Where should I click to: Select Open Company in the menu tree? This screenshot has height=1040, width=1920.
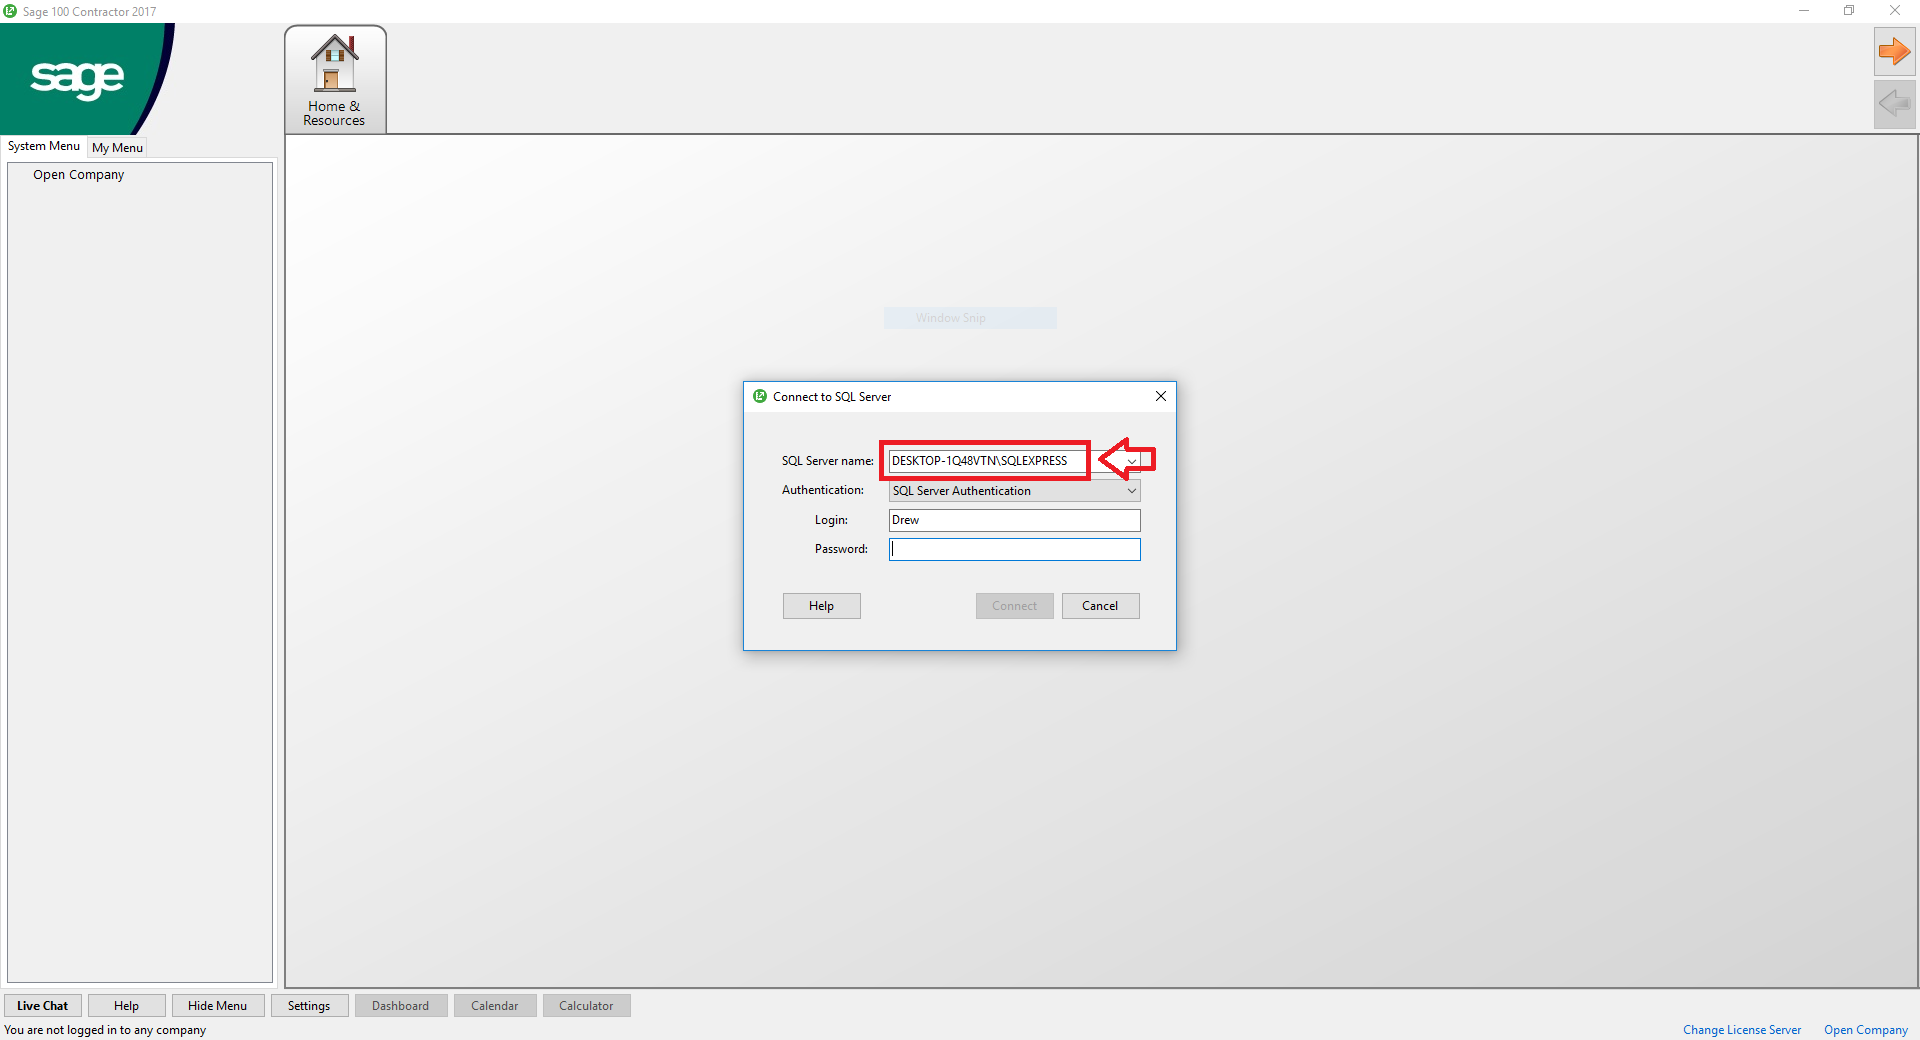click(x=79, y=174)
